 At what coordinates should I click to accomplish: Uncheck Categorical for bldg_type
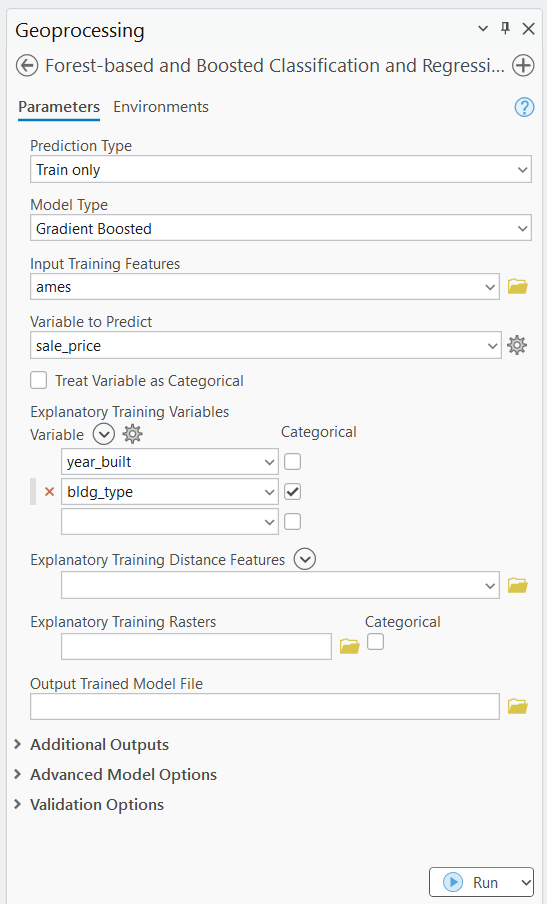click(293, 492)
